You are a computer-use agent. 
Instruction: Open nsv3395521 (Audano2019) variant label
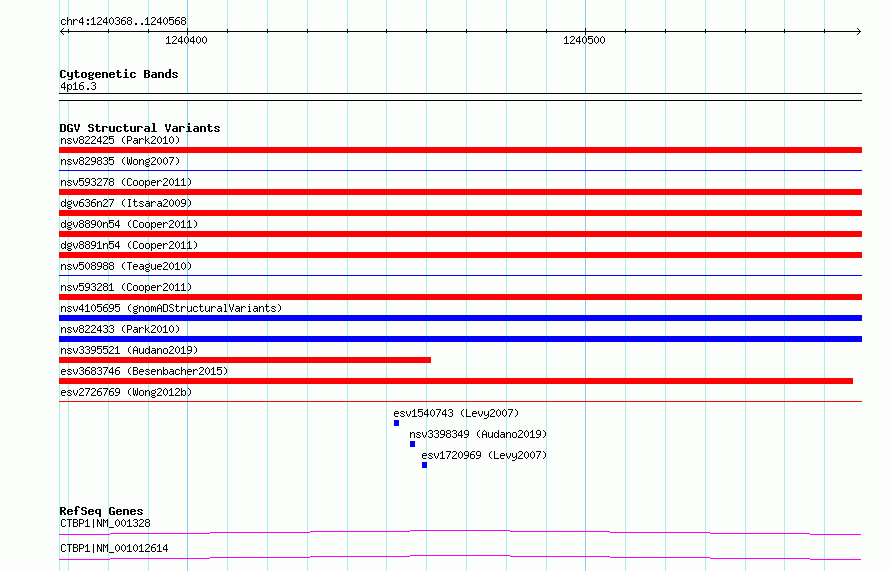click(129, 350)
